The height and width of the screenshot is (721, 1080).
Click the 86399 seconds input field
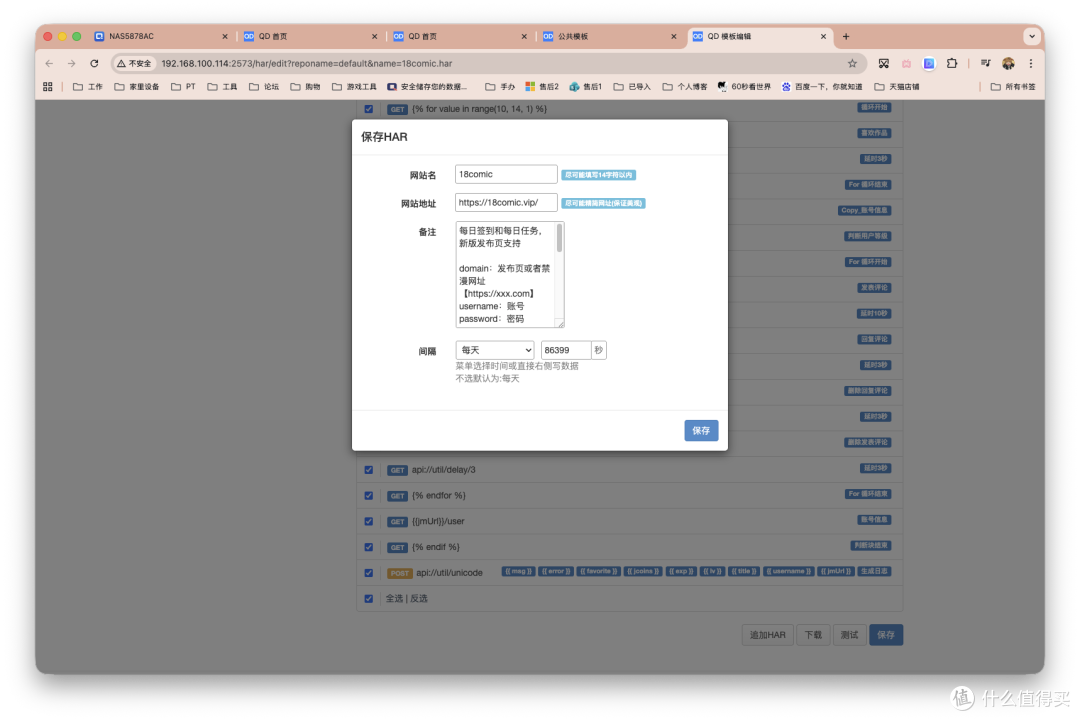565,351
